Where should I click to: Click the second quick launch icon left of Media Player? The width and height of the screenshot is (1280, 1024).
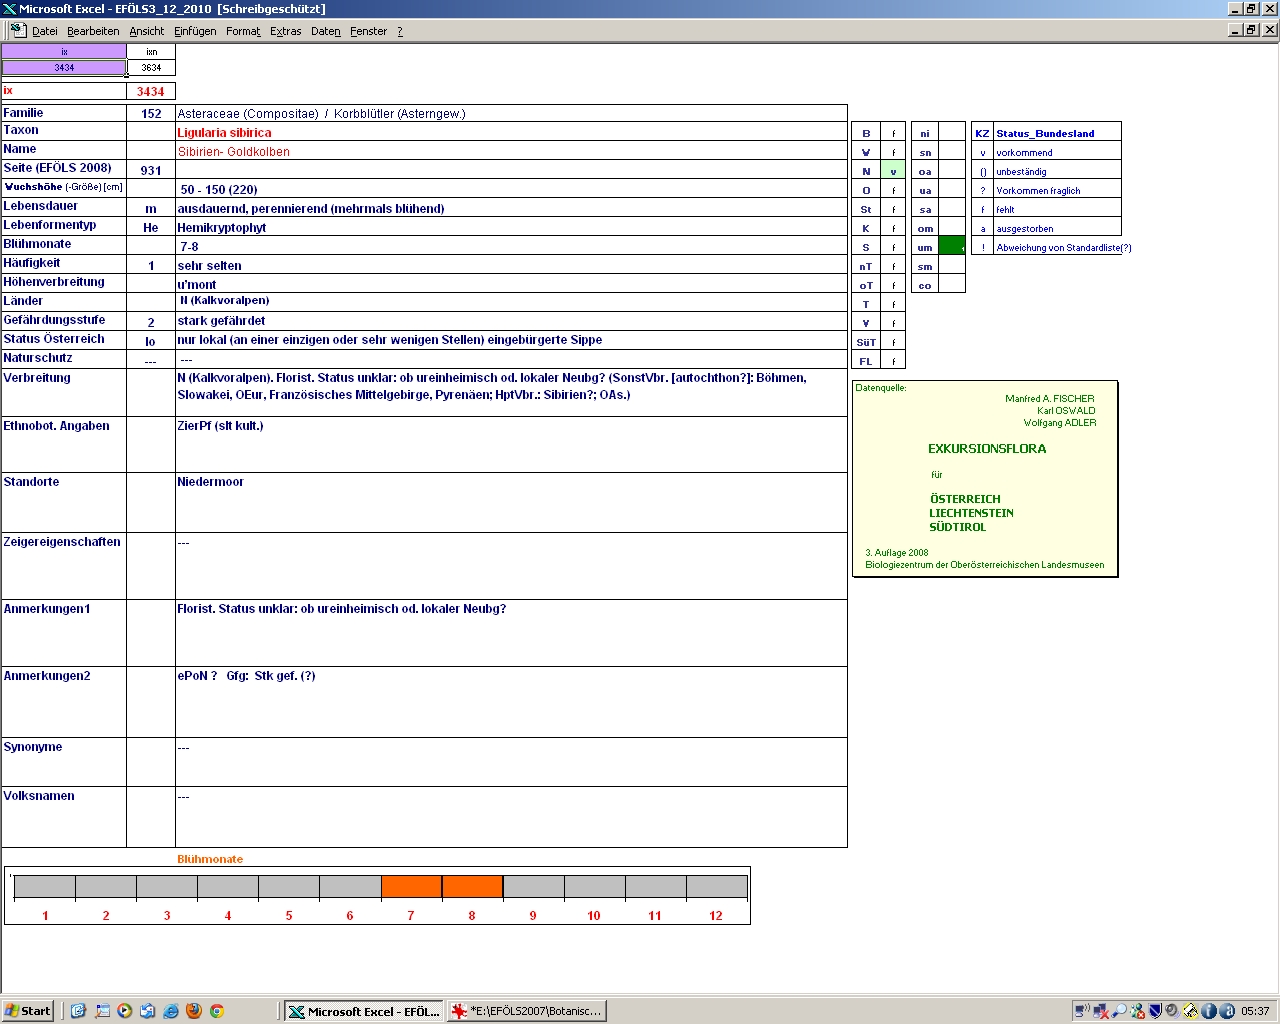click(101, 1011)
